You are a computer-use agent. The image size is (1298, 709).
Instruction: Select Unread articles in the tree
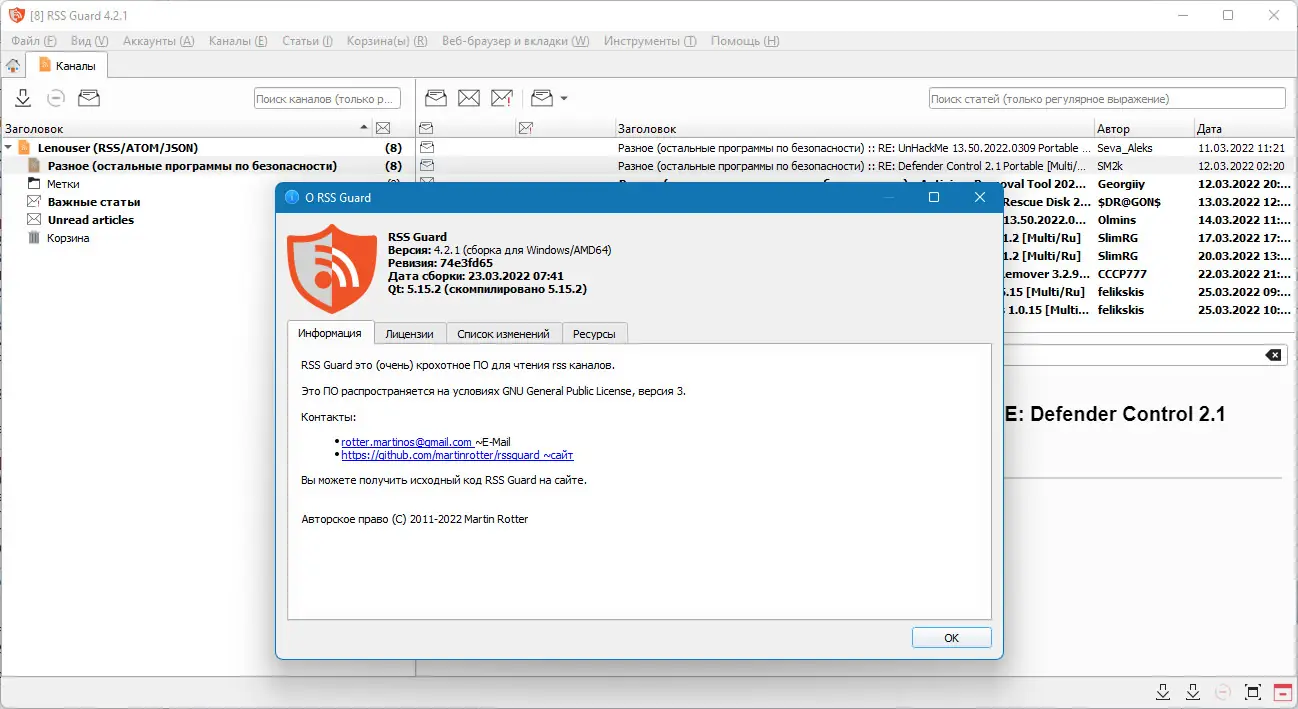91,220
